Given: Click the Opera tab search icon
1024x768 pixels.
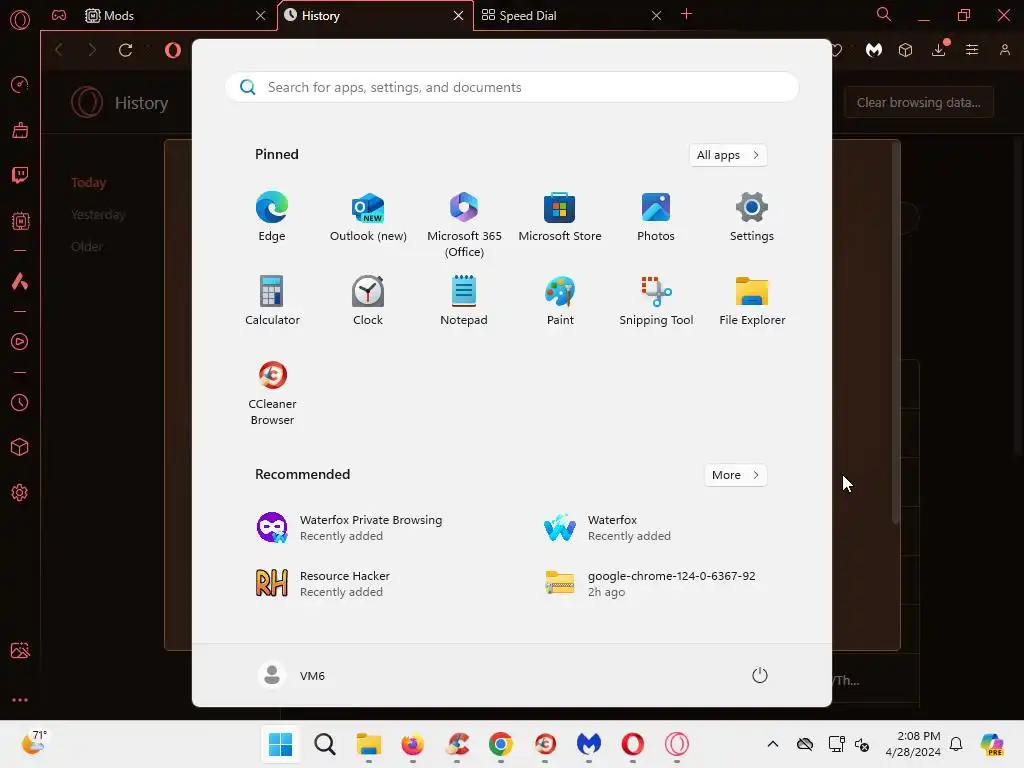Looking at the screenshot, I should coord(884,14).
